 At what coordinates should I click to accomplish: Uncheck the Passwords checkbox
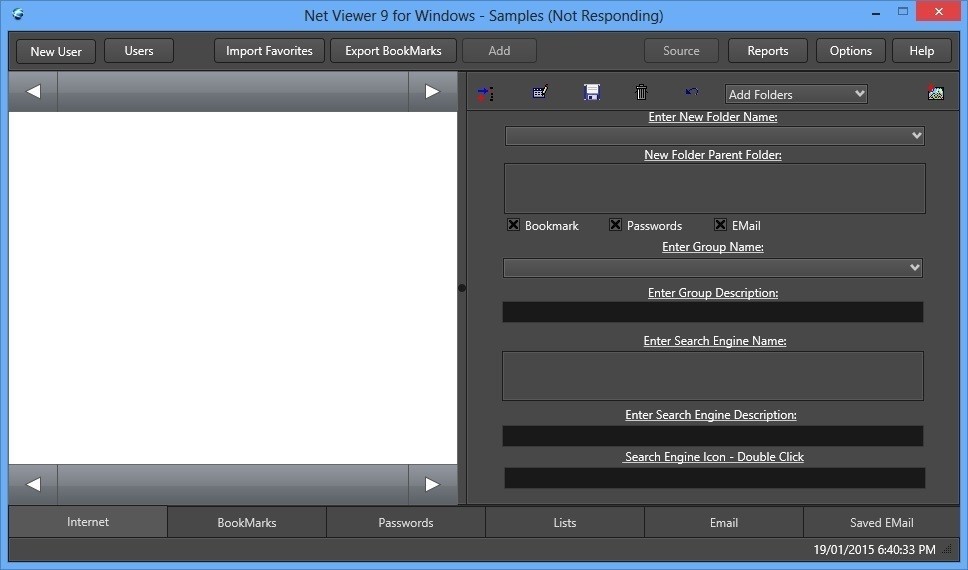click(615, 225)
